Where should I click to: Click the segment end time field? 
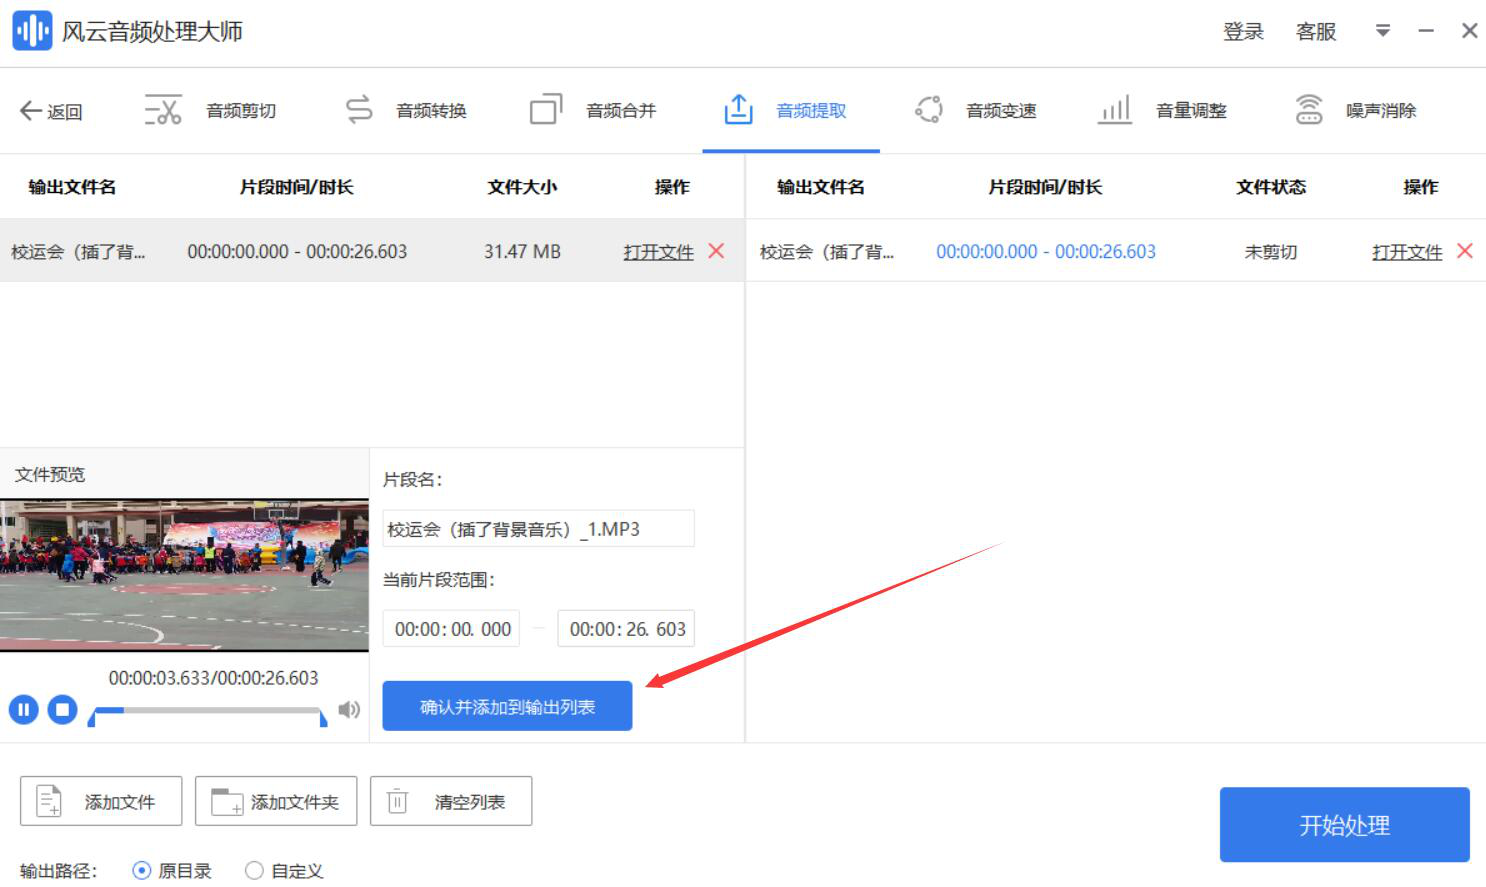[x=626, y=629]
